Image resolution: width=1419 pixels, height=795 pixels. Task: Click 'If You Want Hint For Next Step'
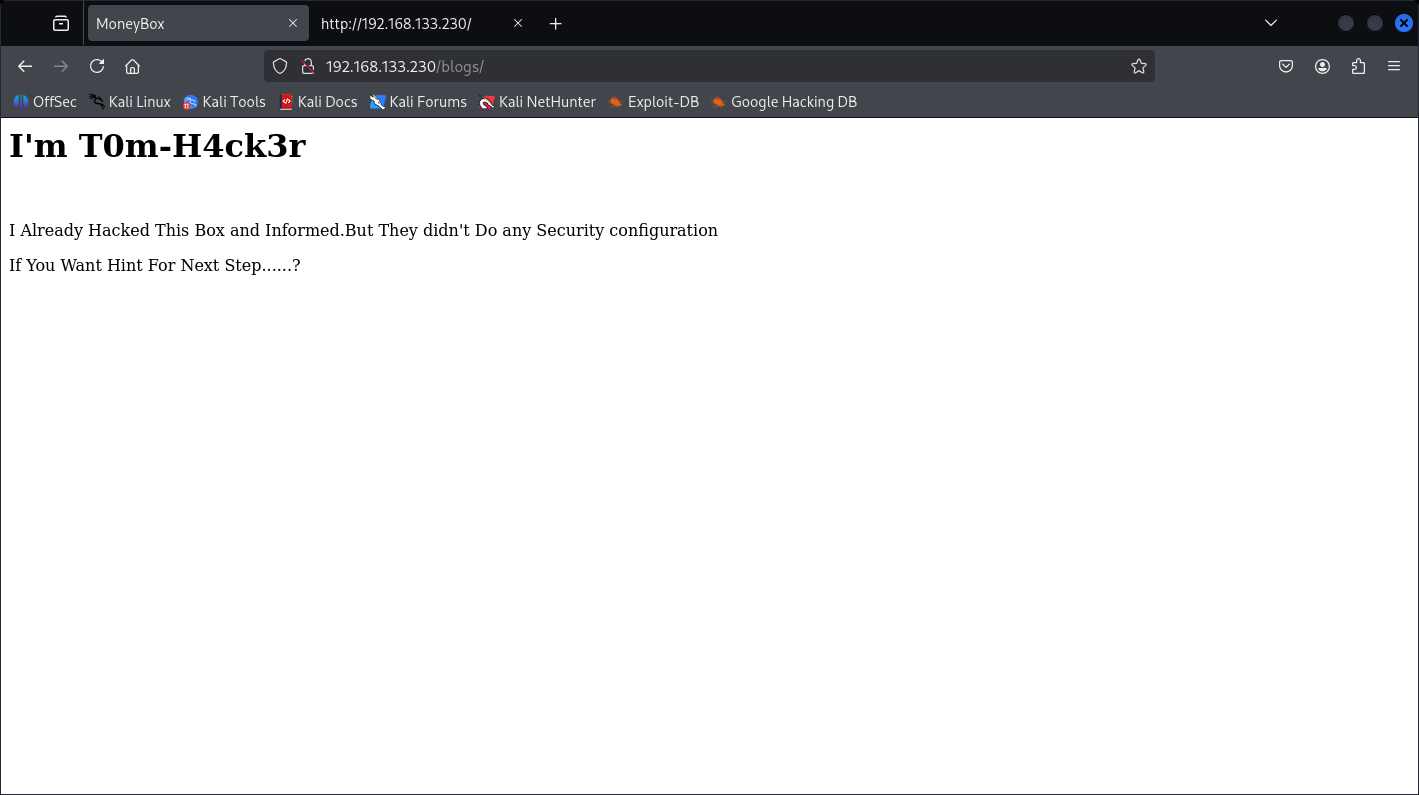[135, 265]
